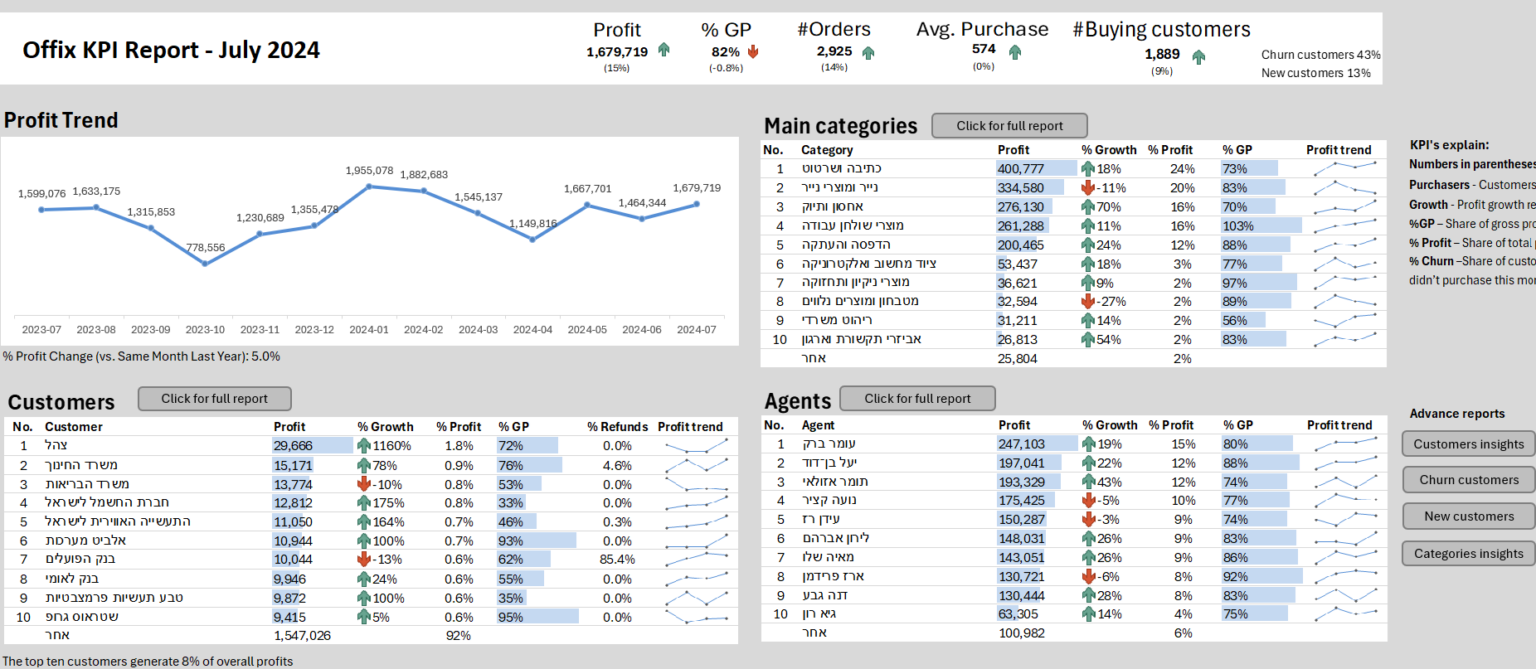Click the green 1160% growth arrow in Customers
This screenshot has height=669, width=1536.
pyautogui.click(x=364, y=446)
